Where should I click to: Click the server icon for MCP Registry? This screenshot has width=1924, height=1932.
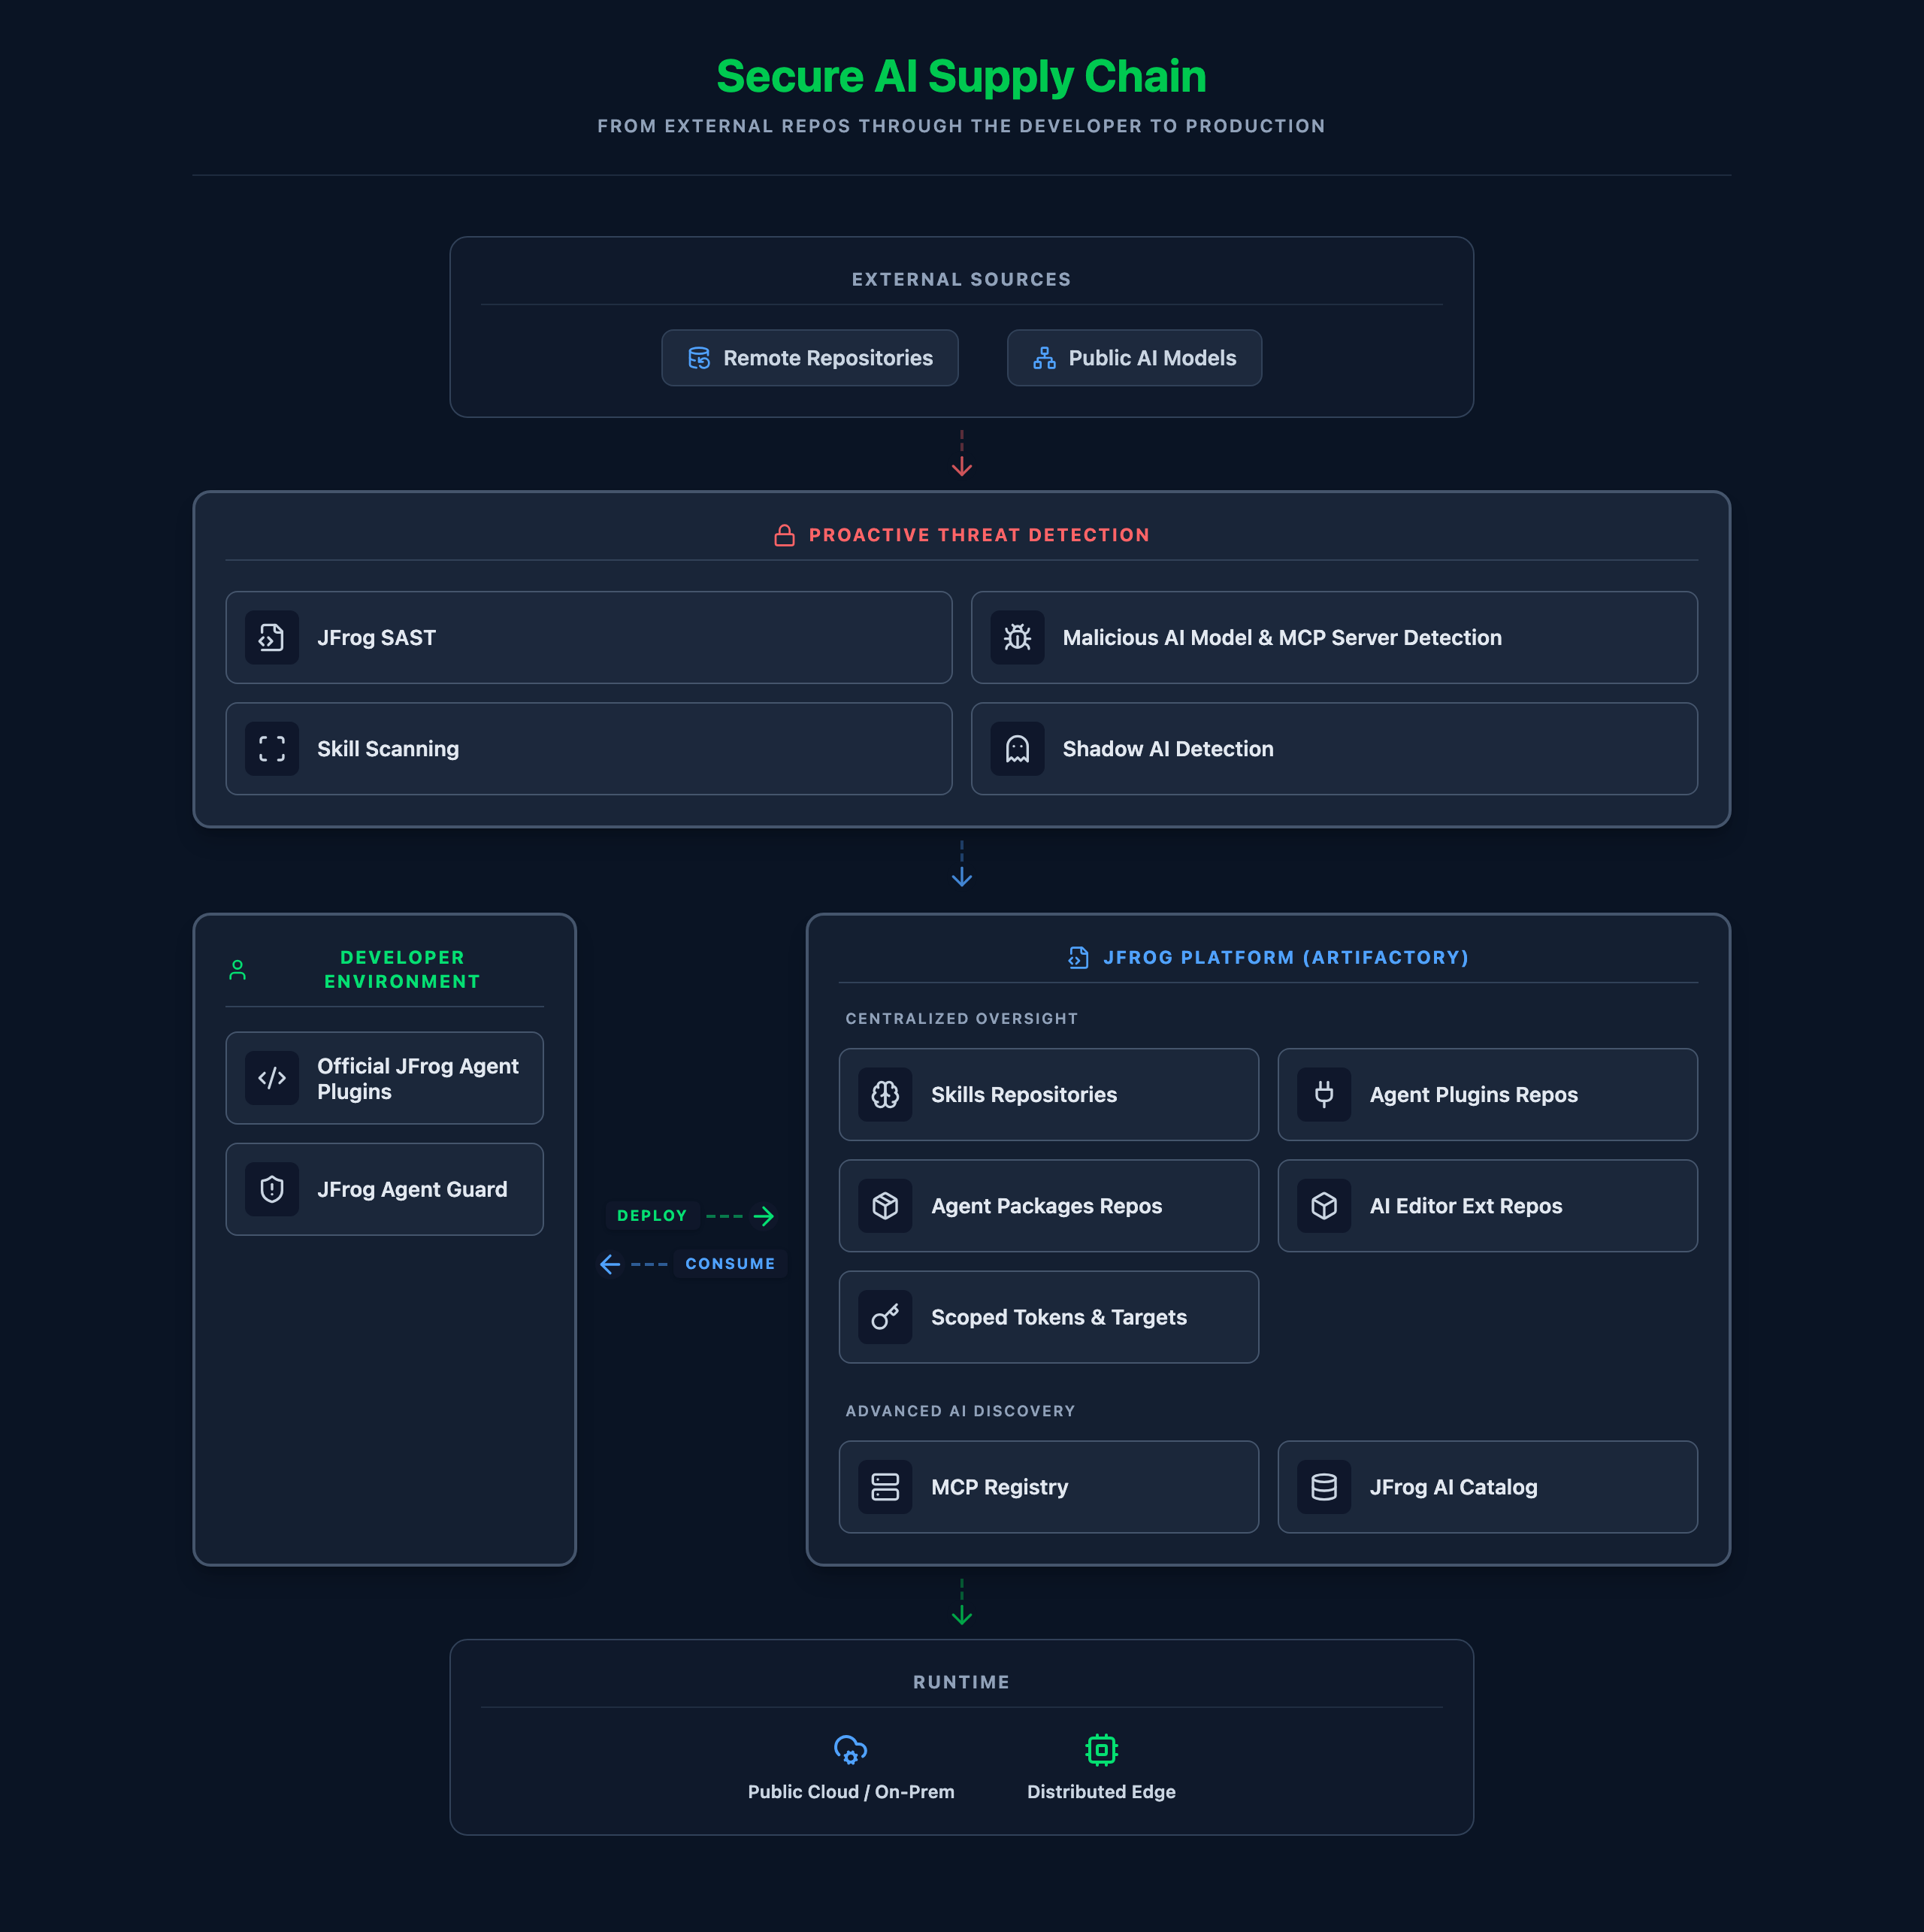pyautogui.click(x=885, y=1487)
